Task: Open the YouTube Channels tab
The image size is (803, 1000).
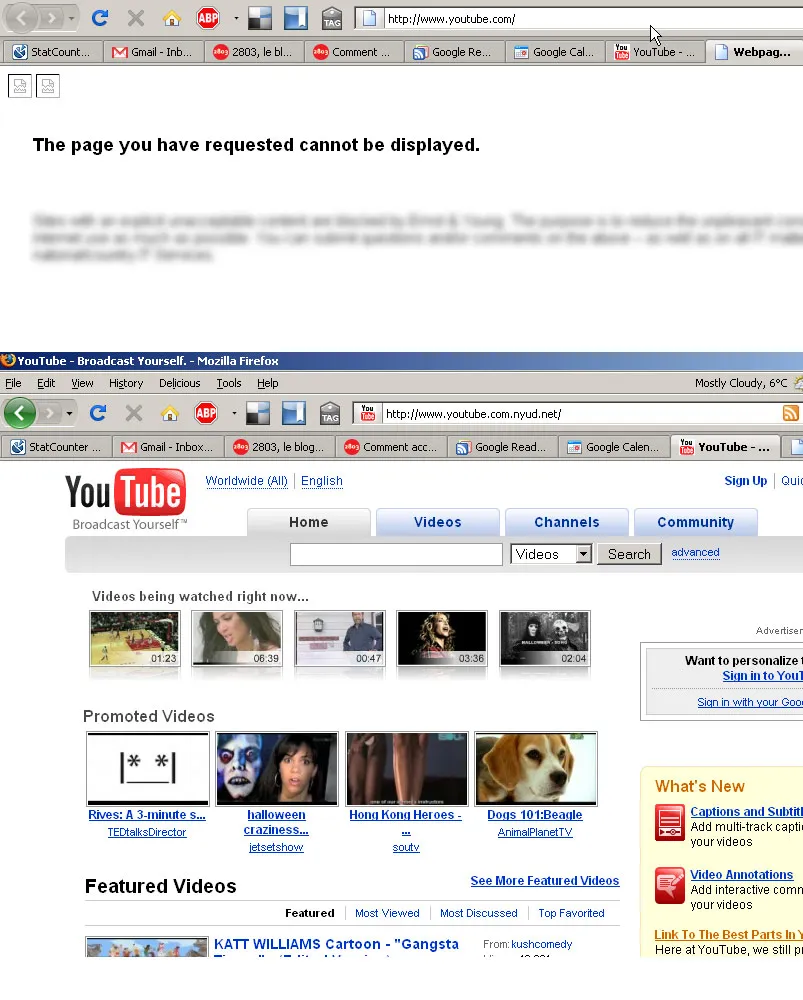Action: pyautogui.click(x=566, y=522)
